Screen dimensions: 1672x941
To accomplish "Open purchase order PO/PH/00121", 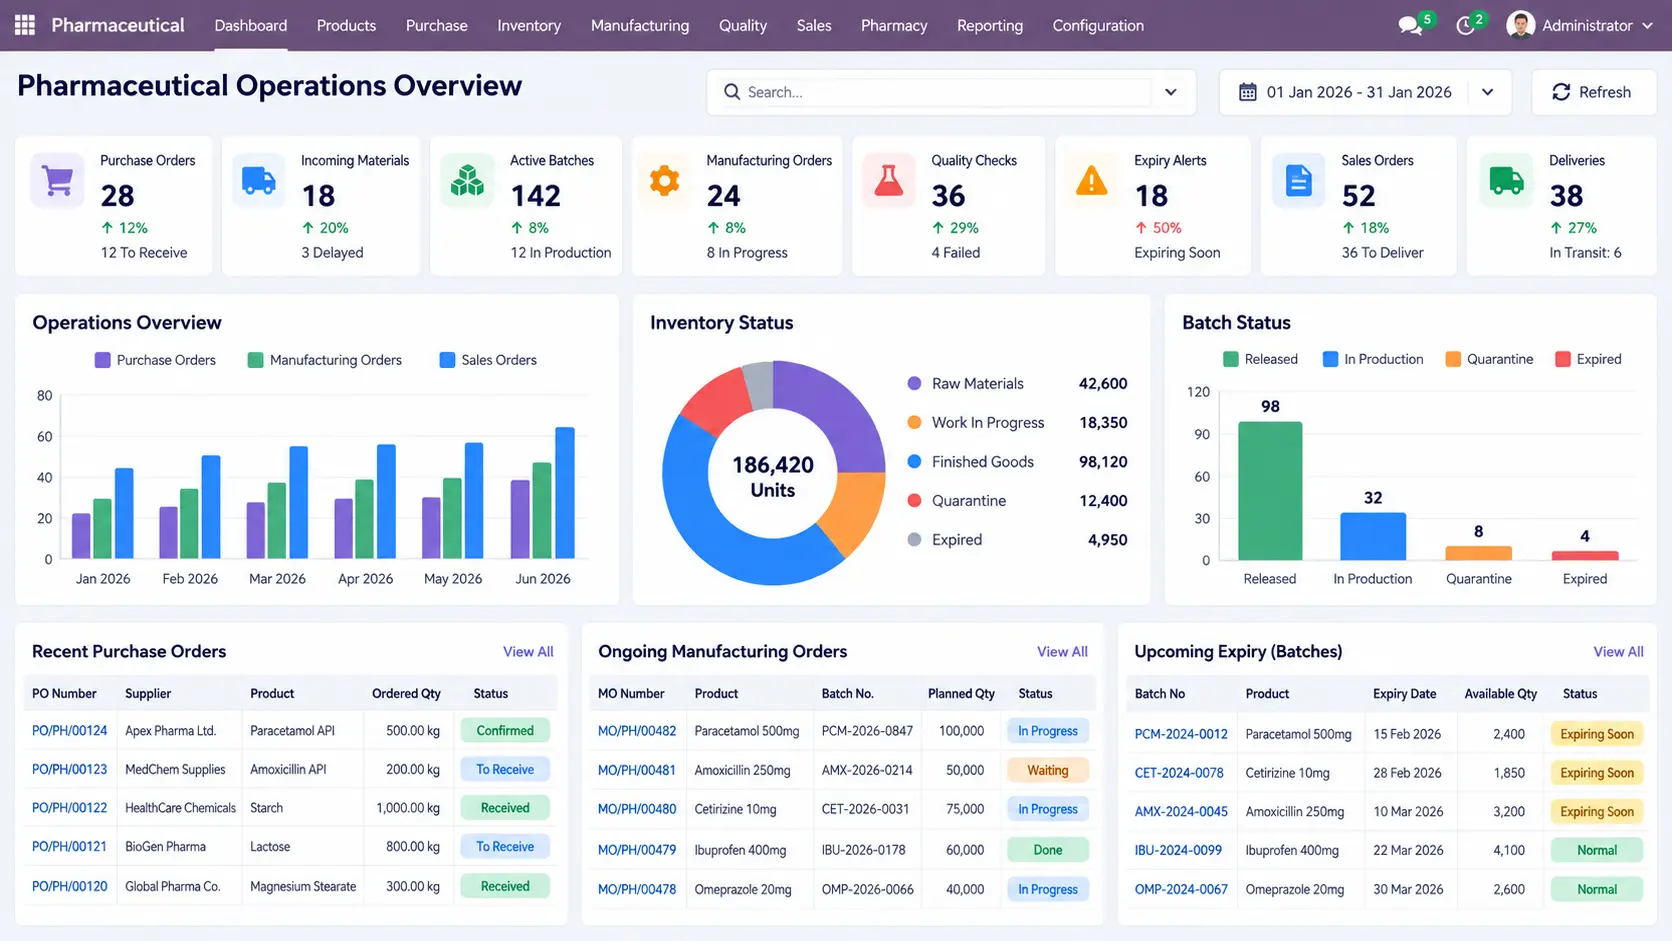I will click(x=69, y=846).
